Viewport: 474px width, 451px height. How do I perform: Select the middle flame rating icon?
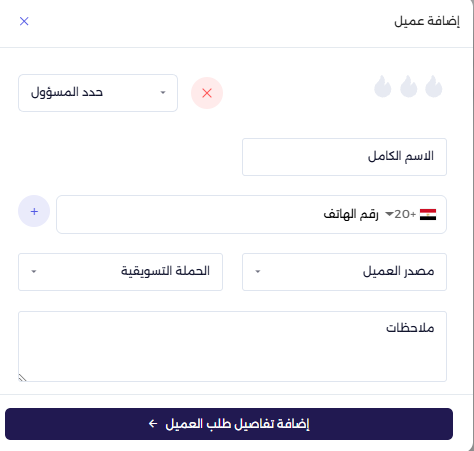click(408, 86)
